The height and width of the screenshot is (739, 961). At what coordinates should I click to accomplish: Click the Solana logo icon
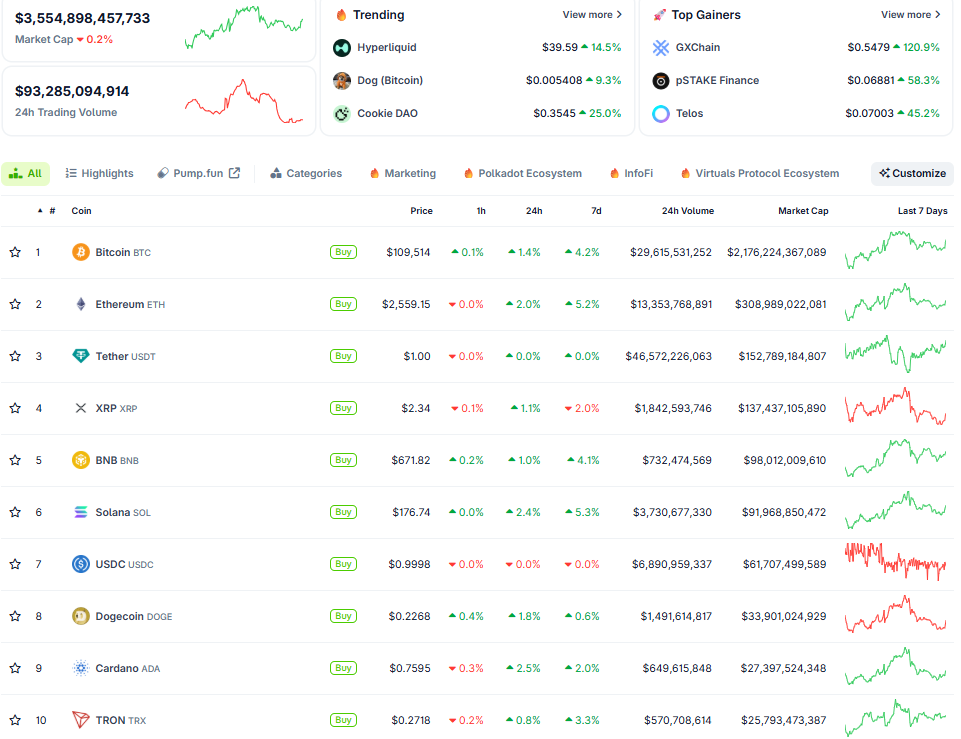tap(81, 512)
